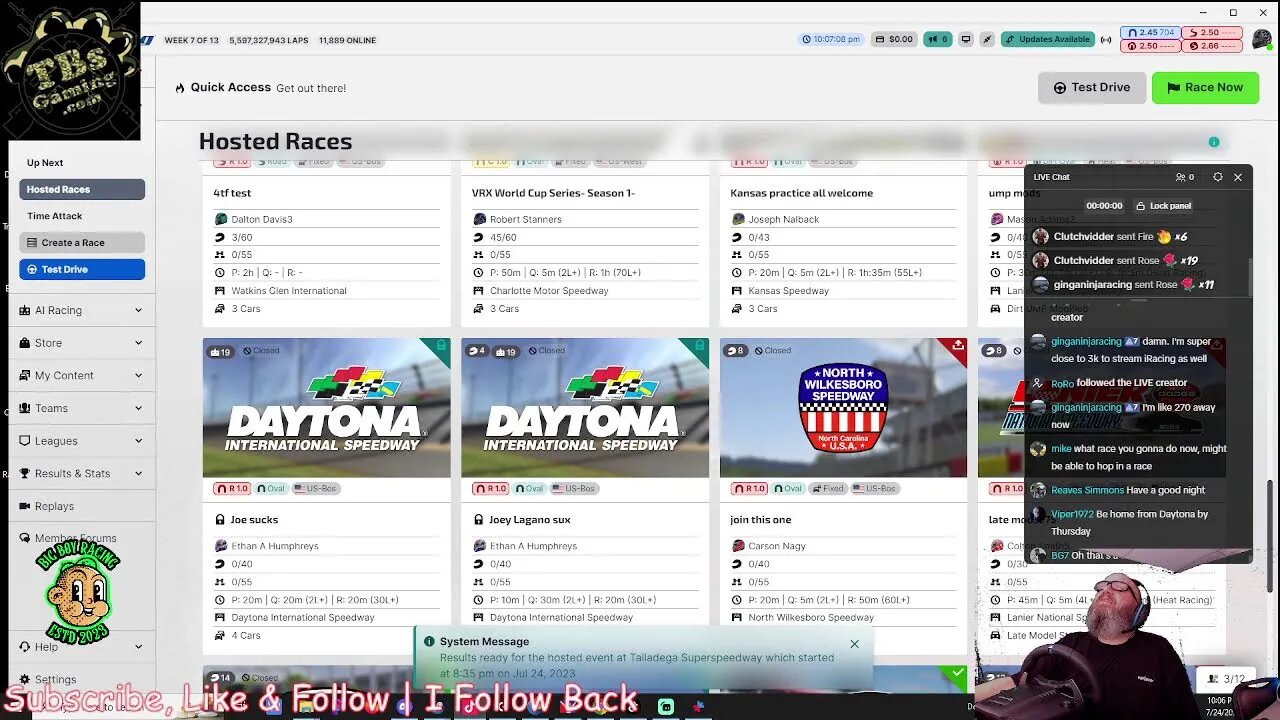Open the 'Joey Lagano sux' Daytona thumbnail
This screenshot has height=720, width=1280.
tap(585, 407)
